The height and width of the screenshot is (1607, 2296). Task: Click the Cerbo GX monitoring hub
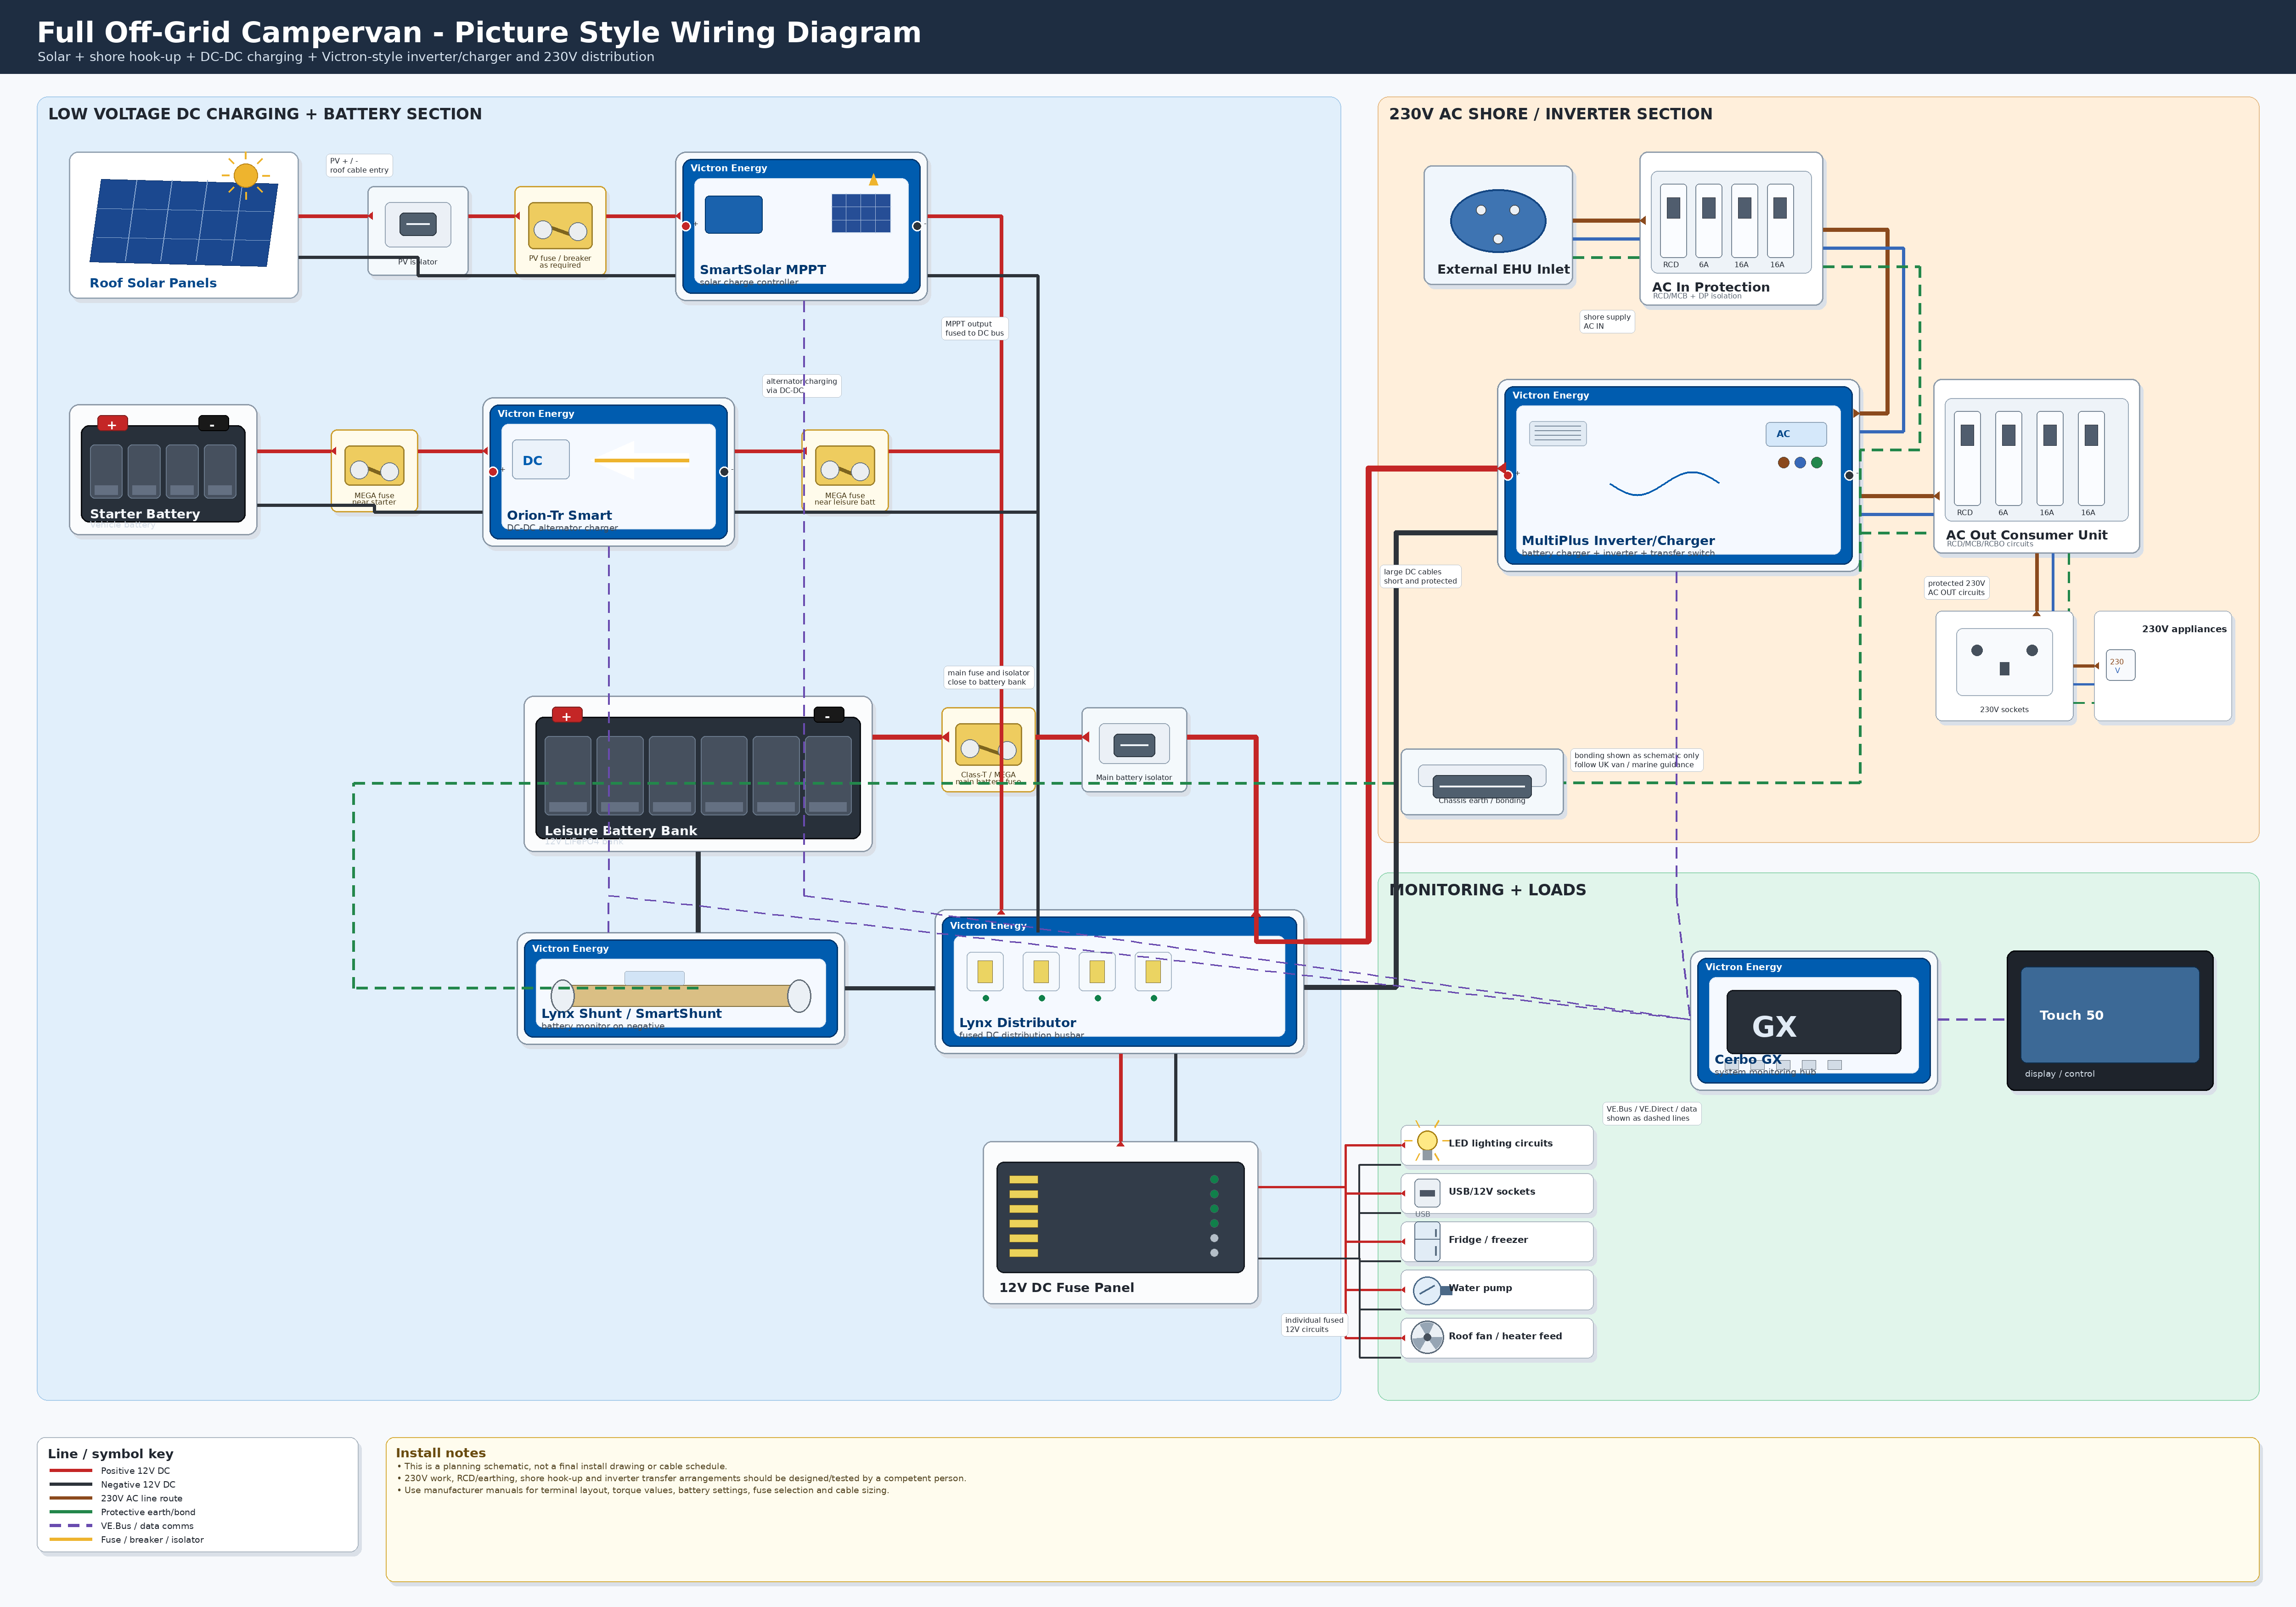click(x=1814, y=1021)
